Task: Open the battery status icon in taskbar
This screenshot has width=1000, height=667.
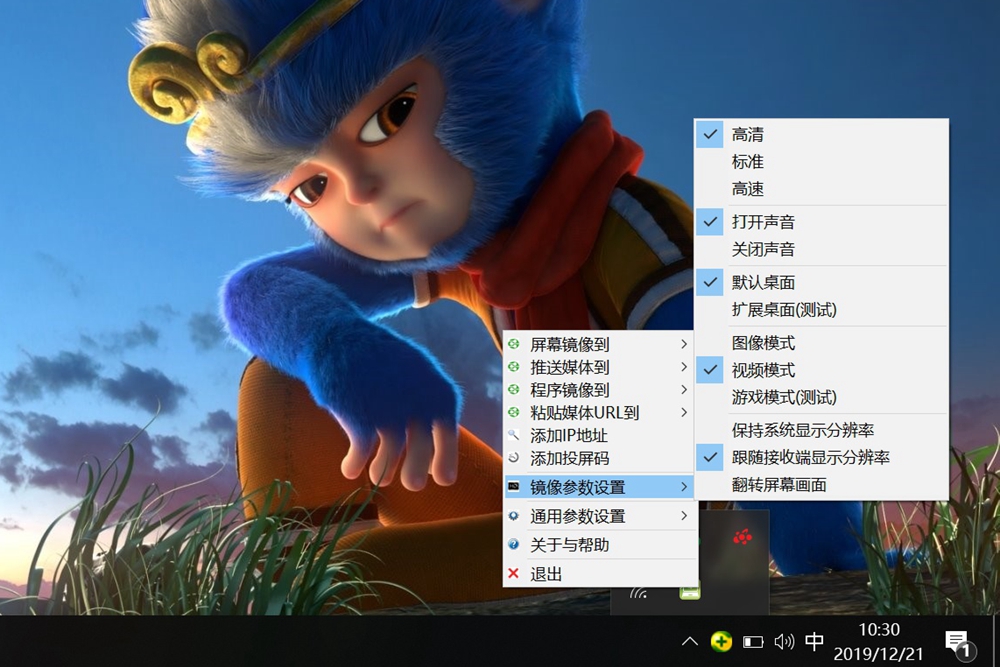Action: coord(753,642)
